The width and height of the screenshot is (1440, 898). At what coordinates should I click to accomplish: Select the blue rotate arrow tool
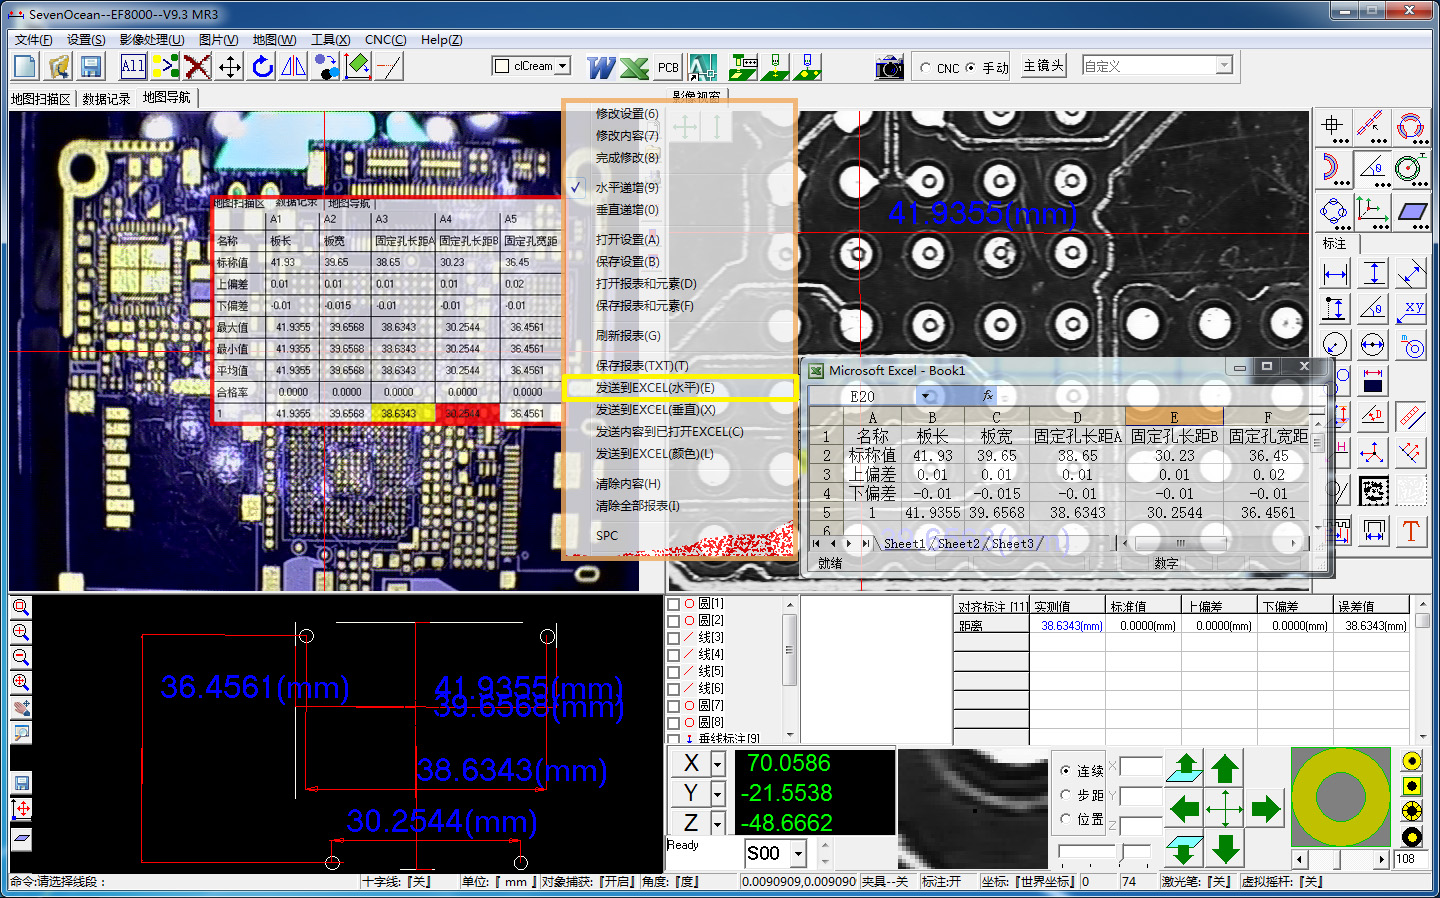pyautogui.click(x=262, y=67)
